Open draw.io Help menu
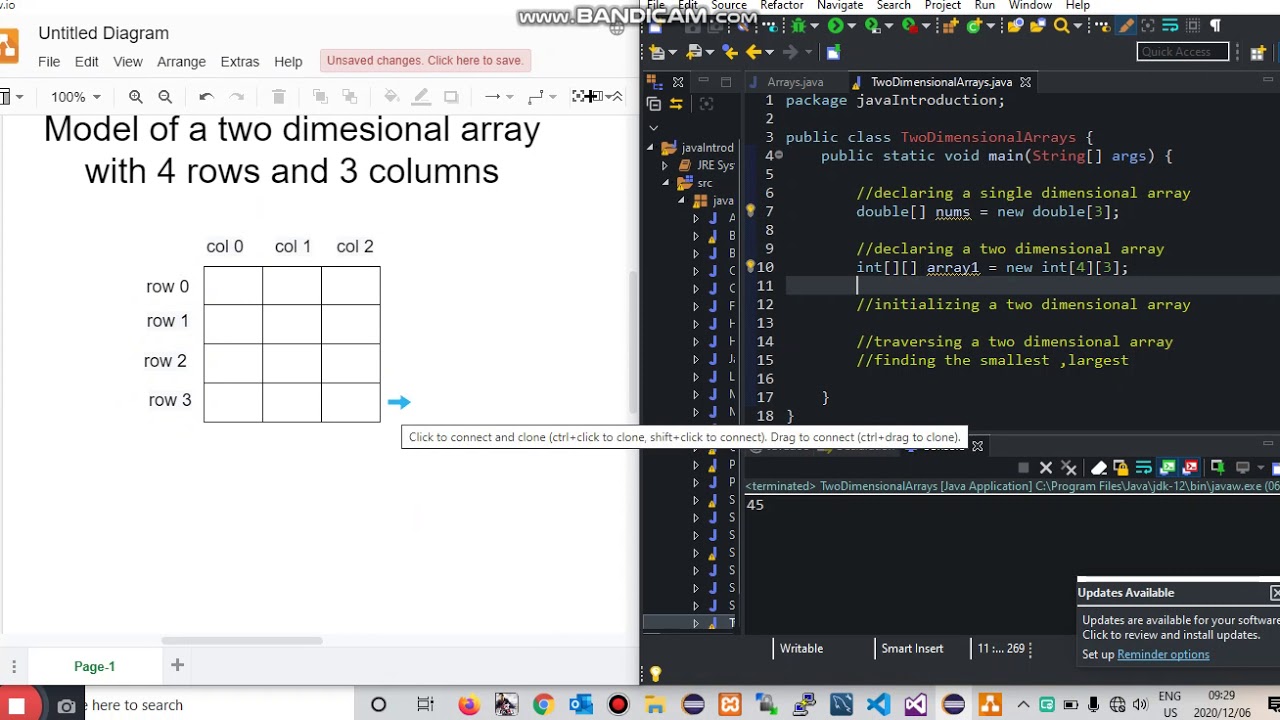1280x720 pixels. point(288,62)
